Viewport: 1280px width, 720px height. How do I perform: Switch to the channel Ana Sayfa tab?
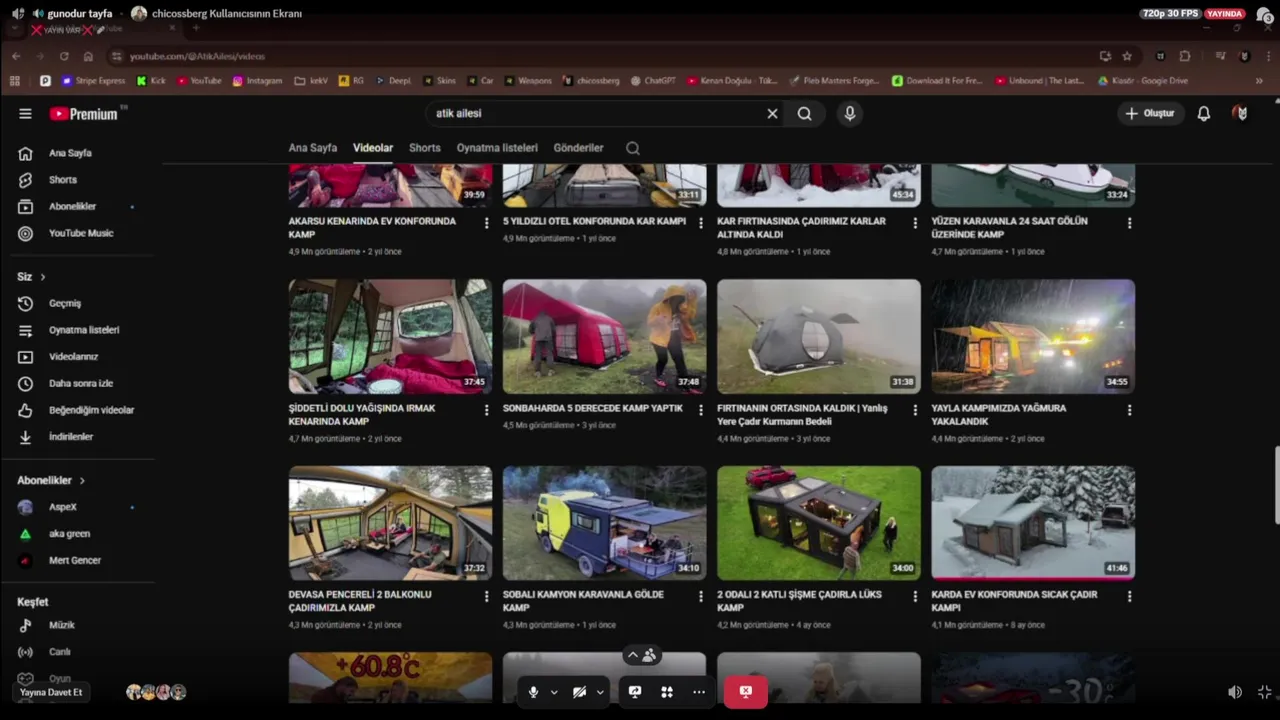pyautogui.click(x=313, y=148)
